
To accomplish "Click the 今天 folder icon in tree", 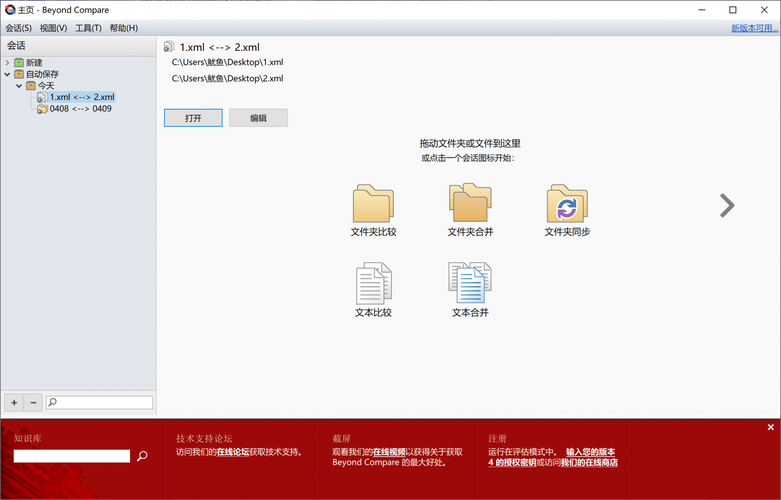I will click(31, 86).
